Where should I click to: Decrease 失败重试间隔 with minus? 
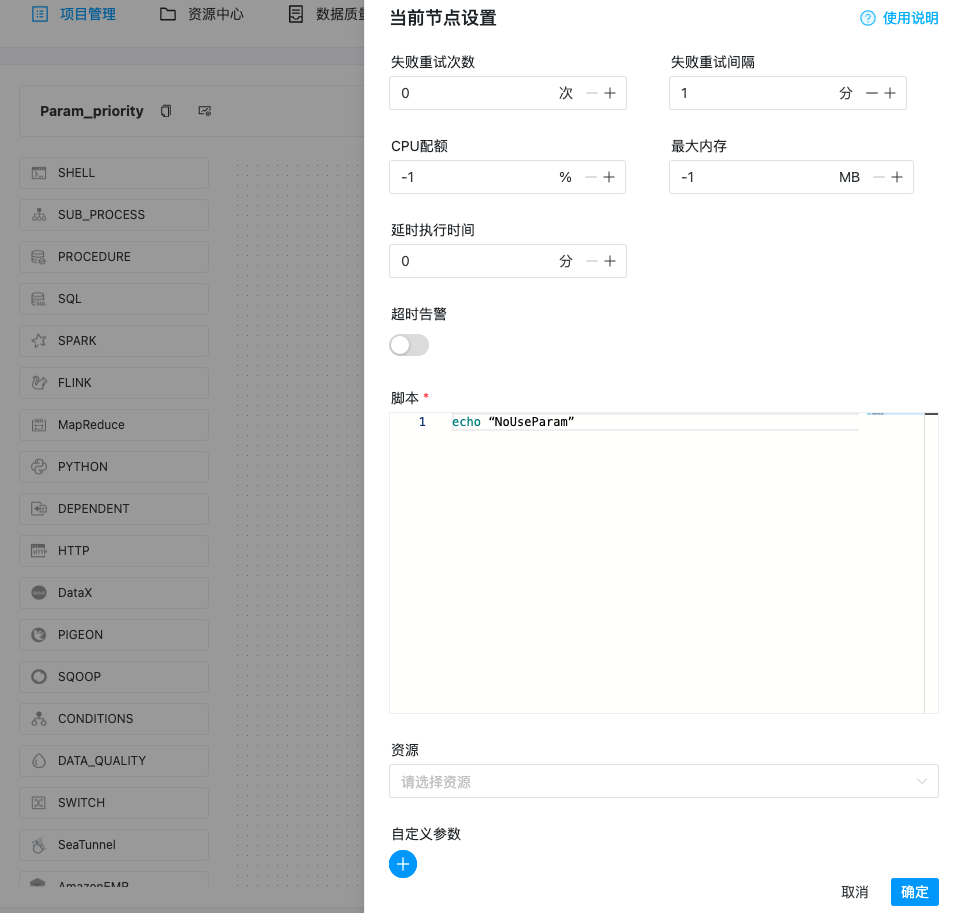pos(872,93)
